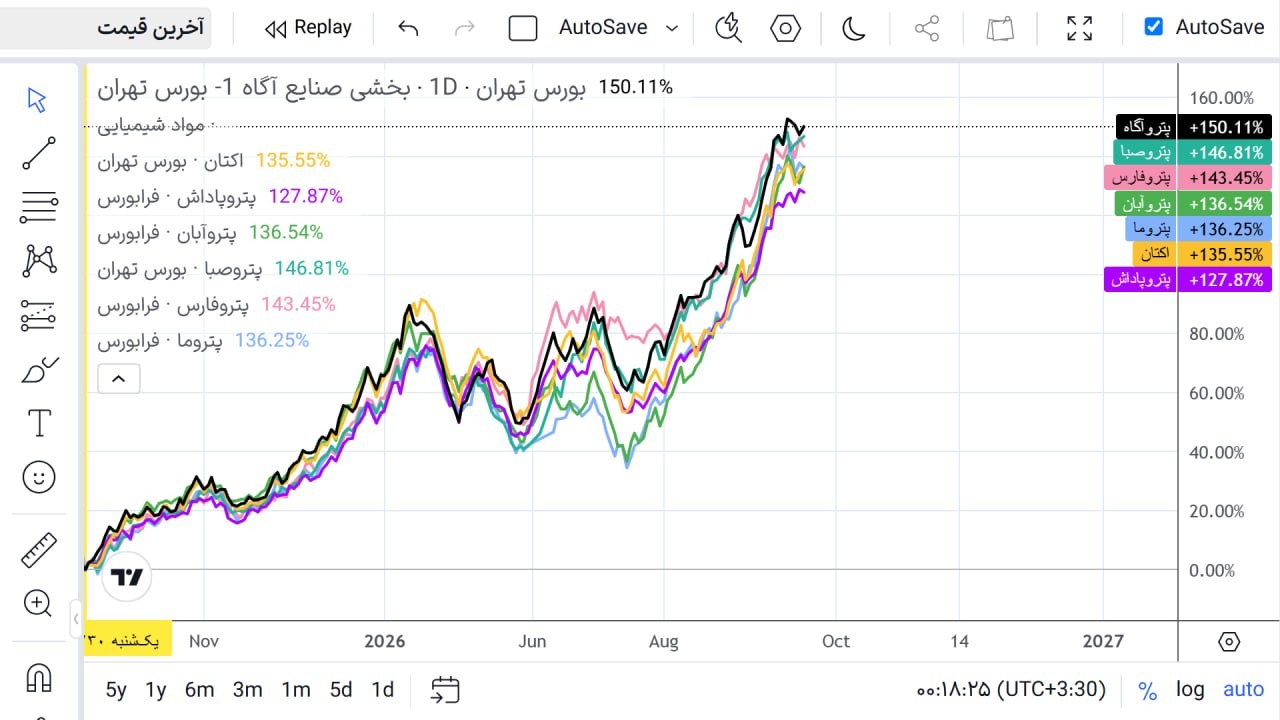Click the share chart icon
Viewport: 1280px width, 720px height.
(x=927, y=28)
